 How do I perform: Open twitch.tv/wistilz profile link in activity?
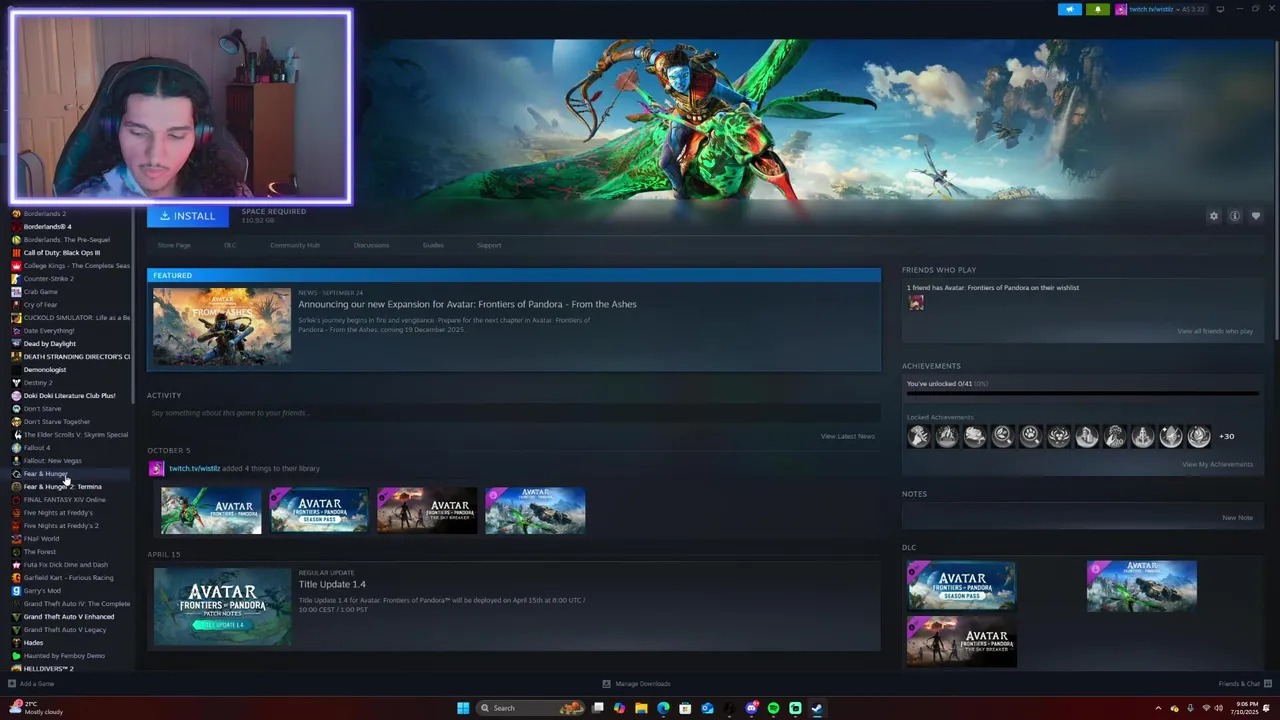pos(195,468)
